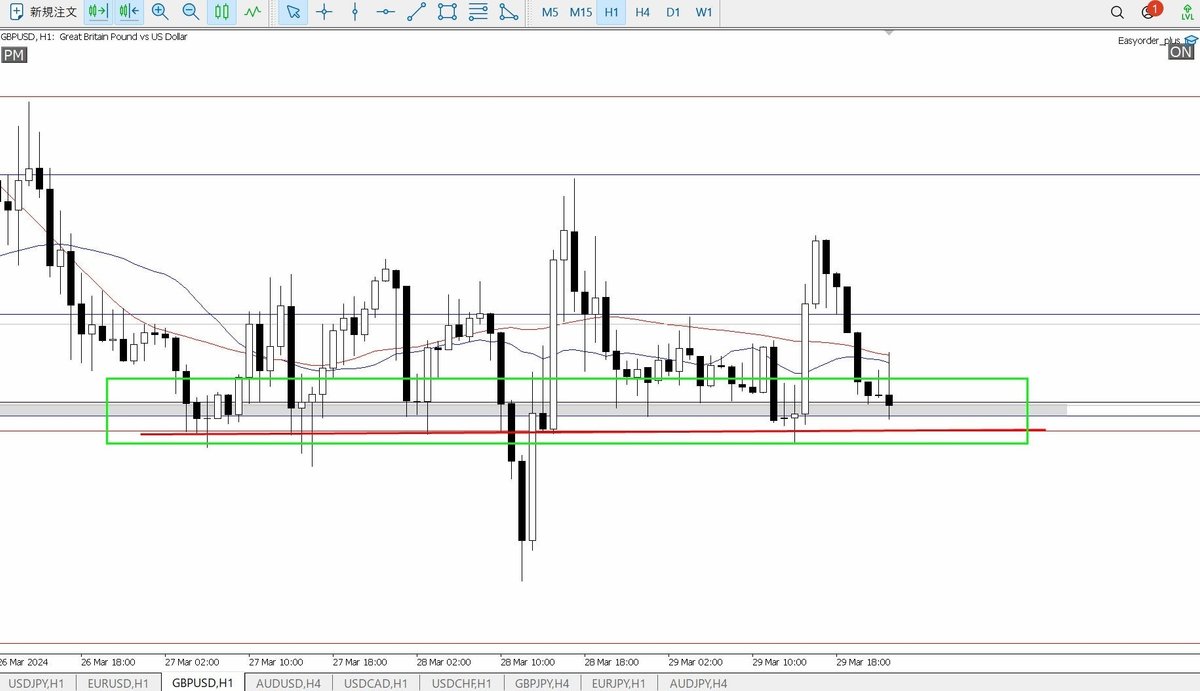Click the chart shift triangle marker
Image resolution: width=1200 pixels, height=691 pixels.
tap(888, 33)
